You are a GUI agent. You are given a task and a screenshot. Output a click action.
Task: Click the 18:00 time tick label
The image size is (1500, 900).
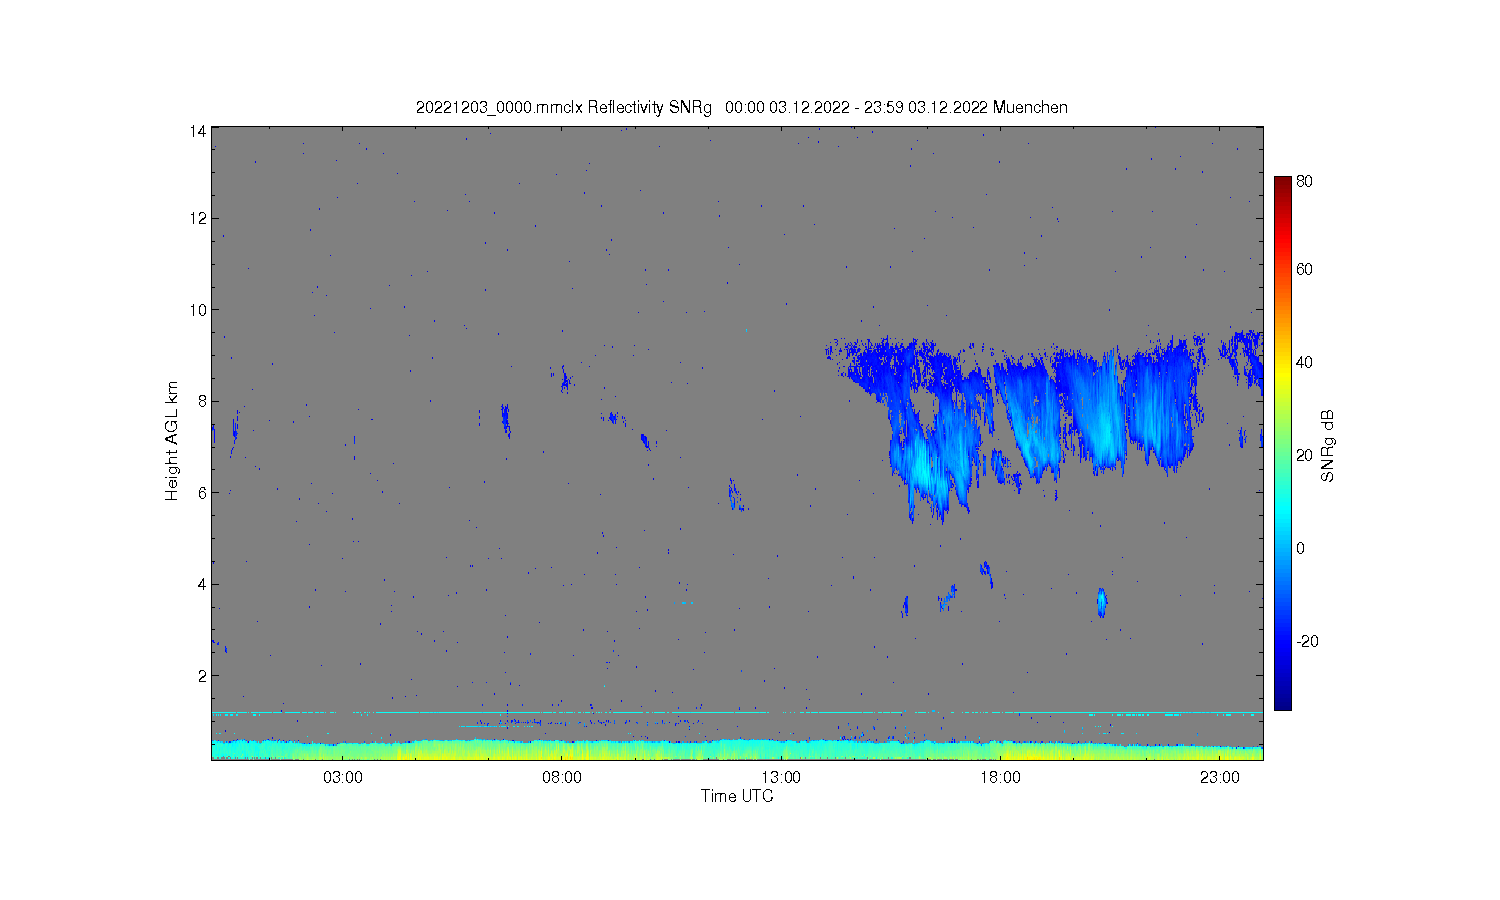pos(1000,778)
